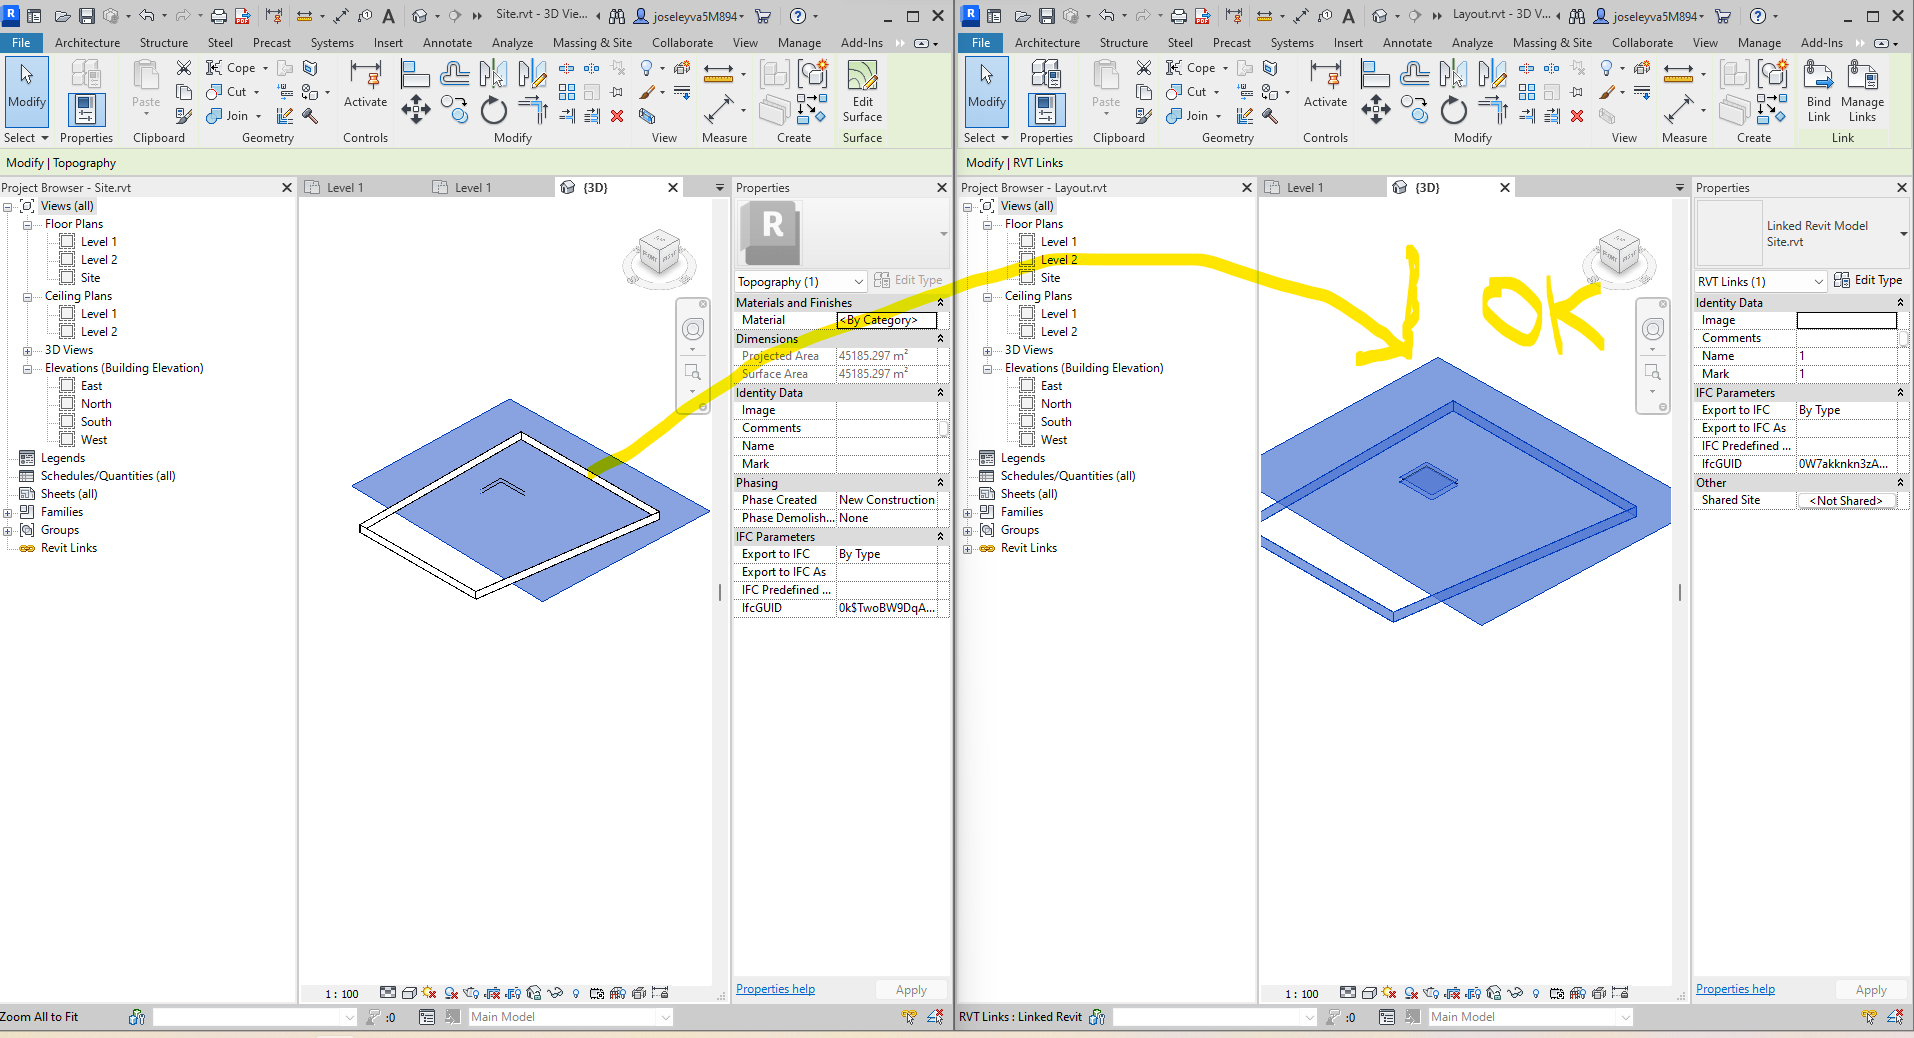Open the Topography (1) filter dropdown
1914x1038 pixels.
coord(800,282)
